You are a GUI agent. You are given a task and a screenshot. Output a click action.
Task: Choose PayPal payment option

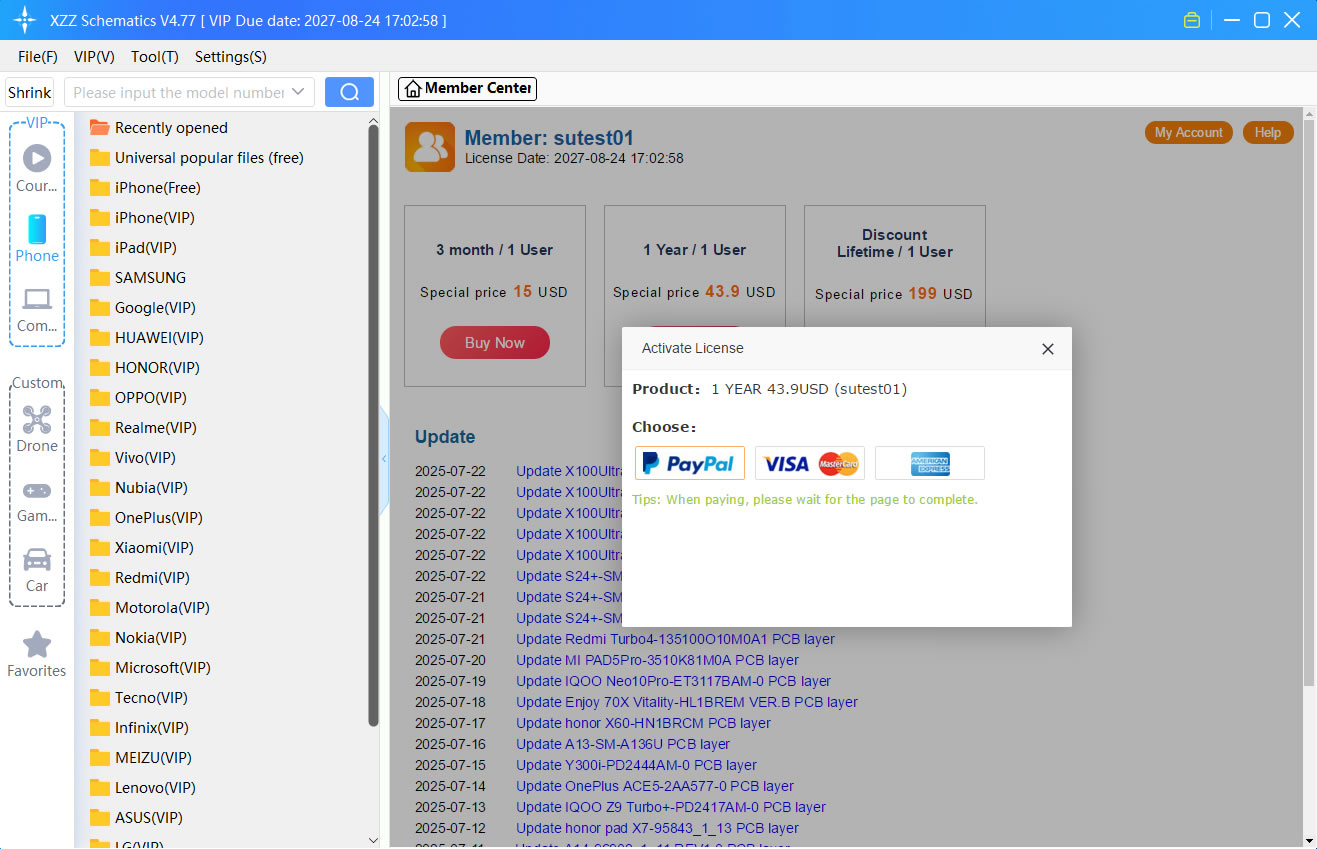pyautogui.click(x=690, y=463)
